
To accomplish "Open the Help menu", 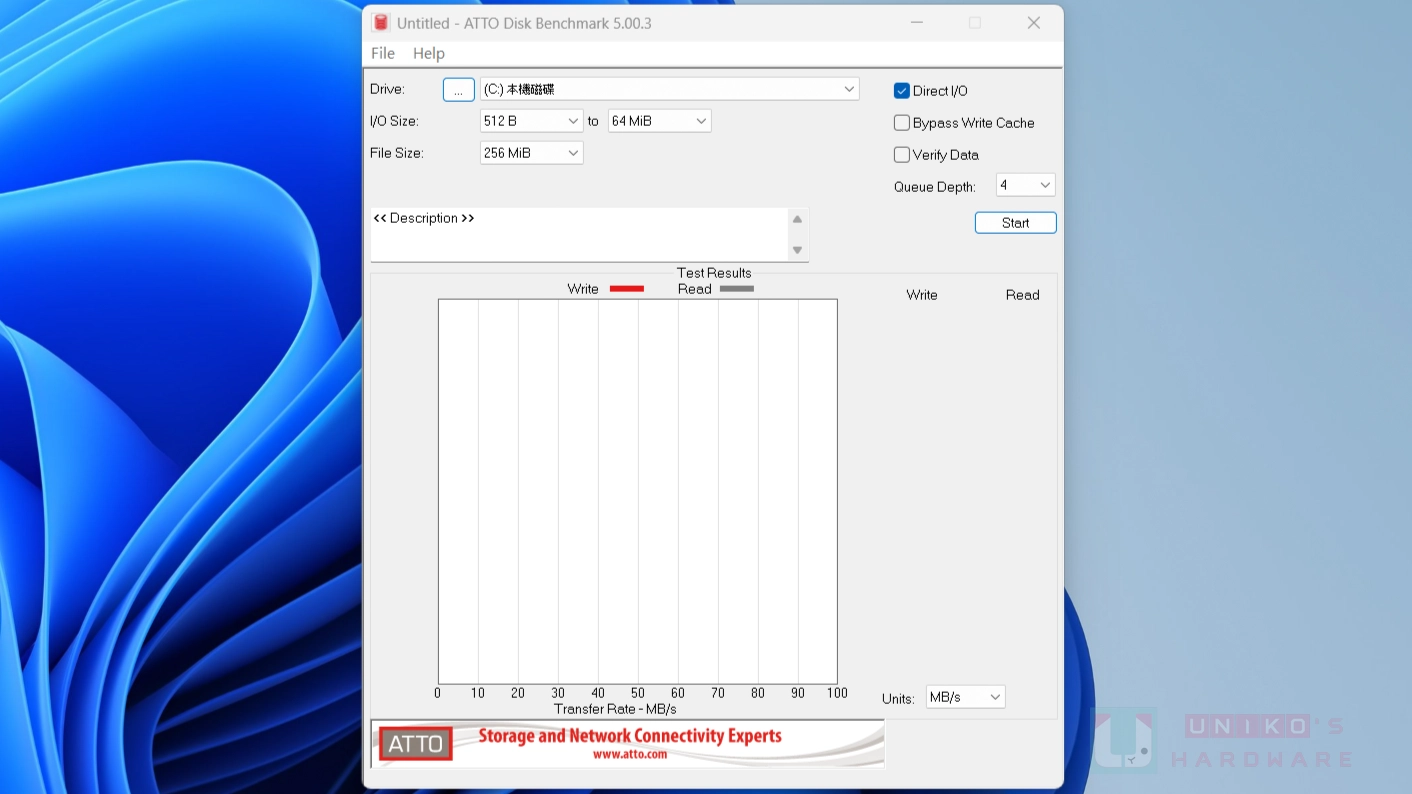I will pyautogui.click(x=429, y=53).
